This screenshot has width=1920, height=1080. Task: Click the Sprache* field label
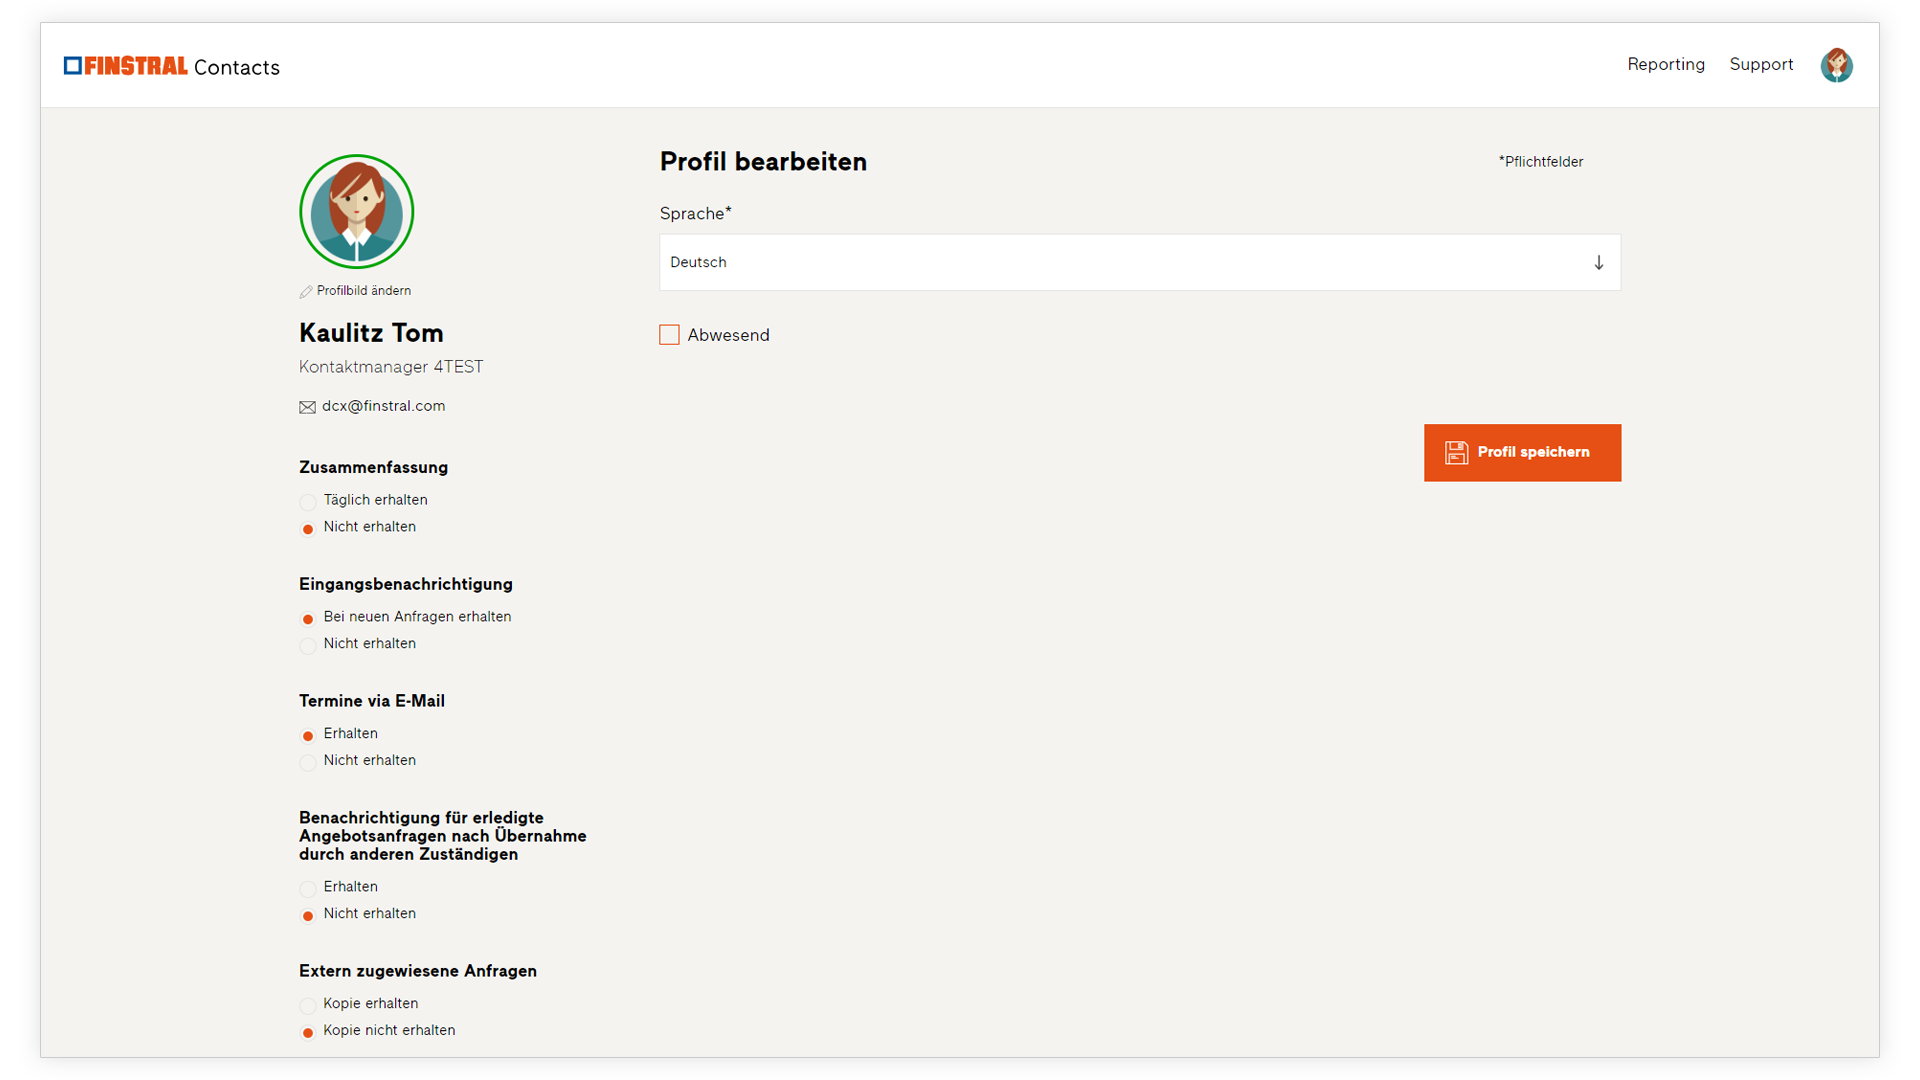695,214
